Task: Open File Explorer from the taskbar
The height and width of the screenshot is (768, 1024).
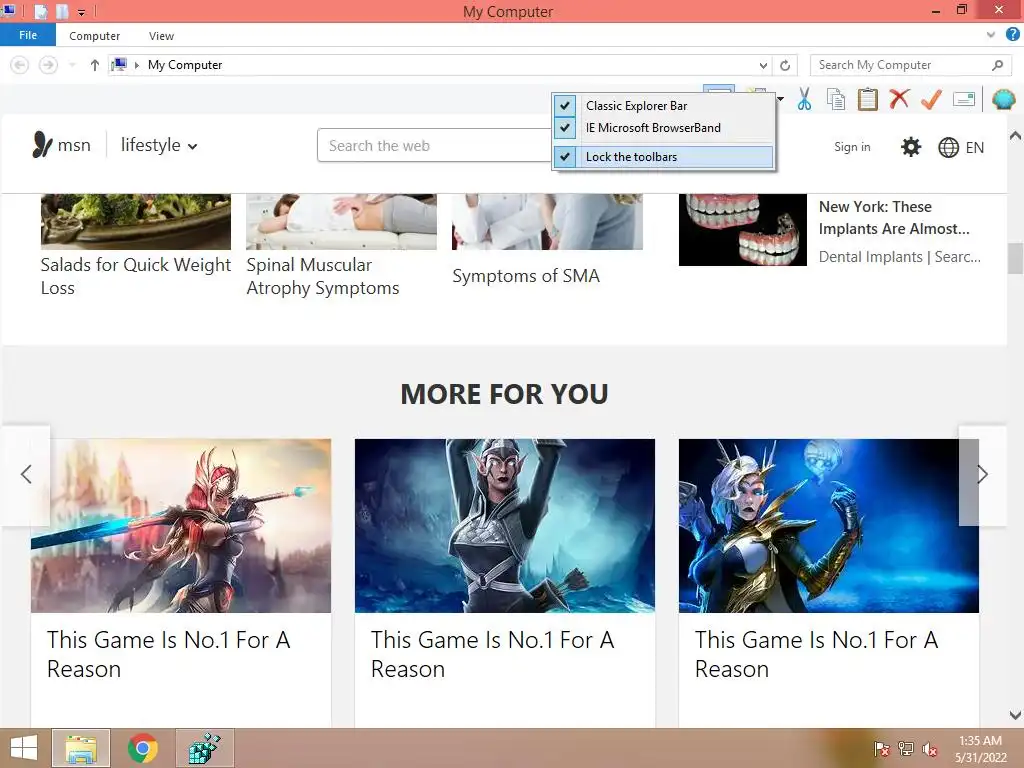Action: point(81,748)
